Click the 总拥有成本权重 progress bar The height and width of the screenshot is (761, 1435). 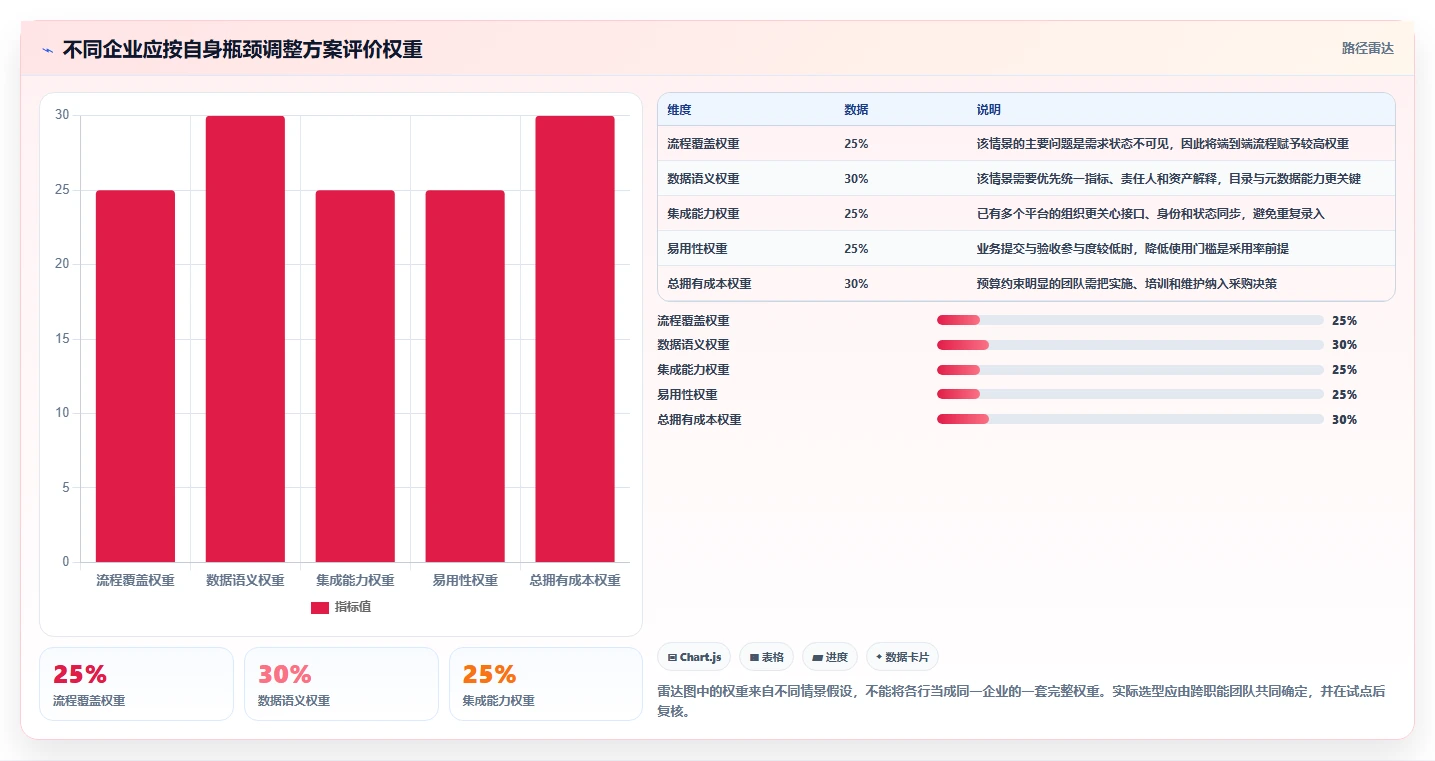point(1130,419)
